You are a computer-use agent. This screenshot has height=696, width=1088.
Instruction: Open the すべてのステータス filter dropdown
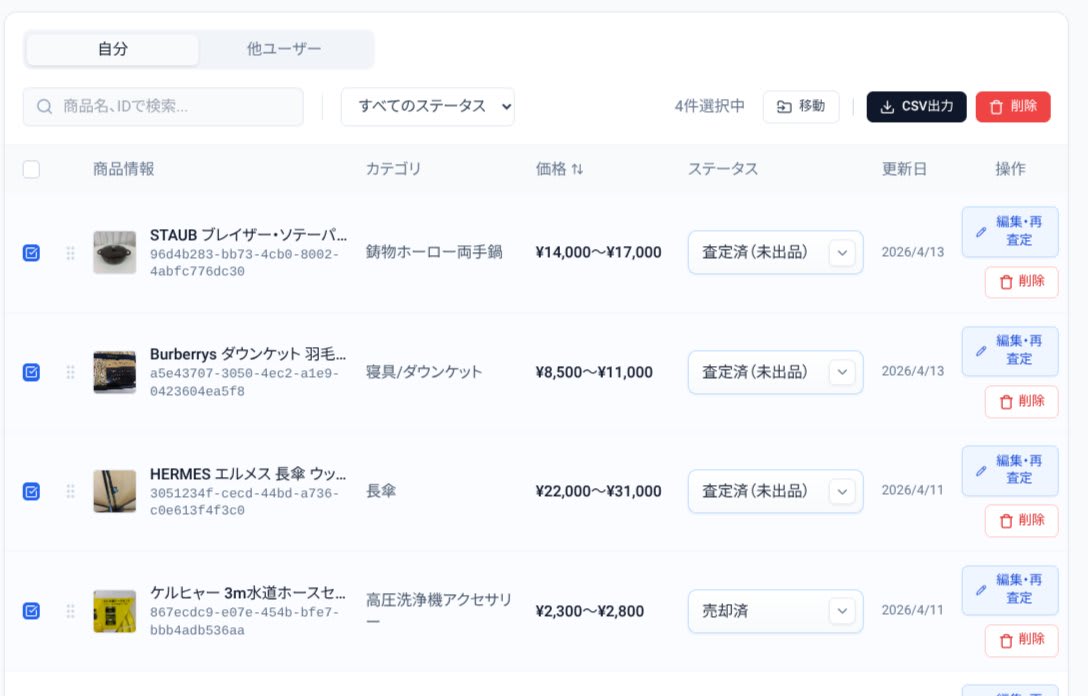tap(428, 106)
